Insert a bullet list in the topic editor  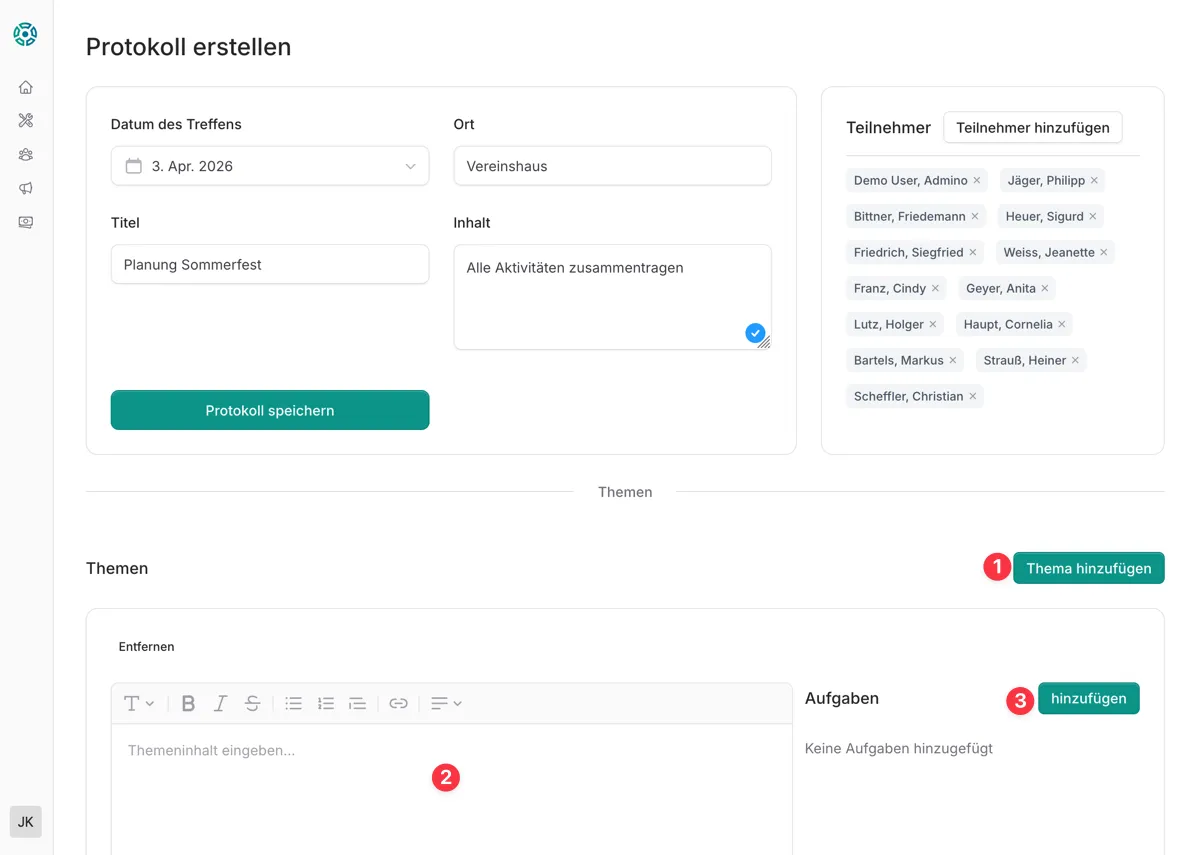[x=293, y=703]
